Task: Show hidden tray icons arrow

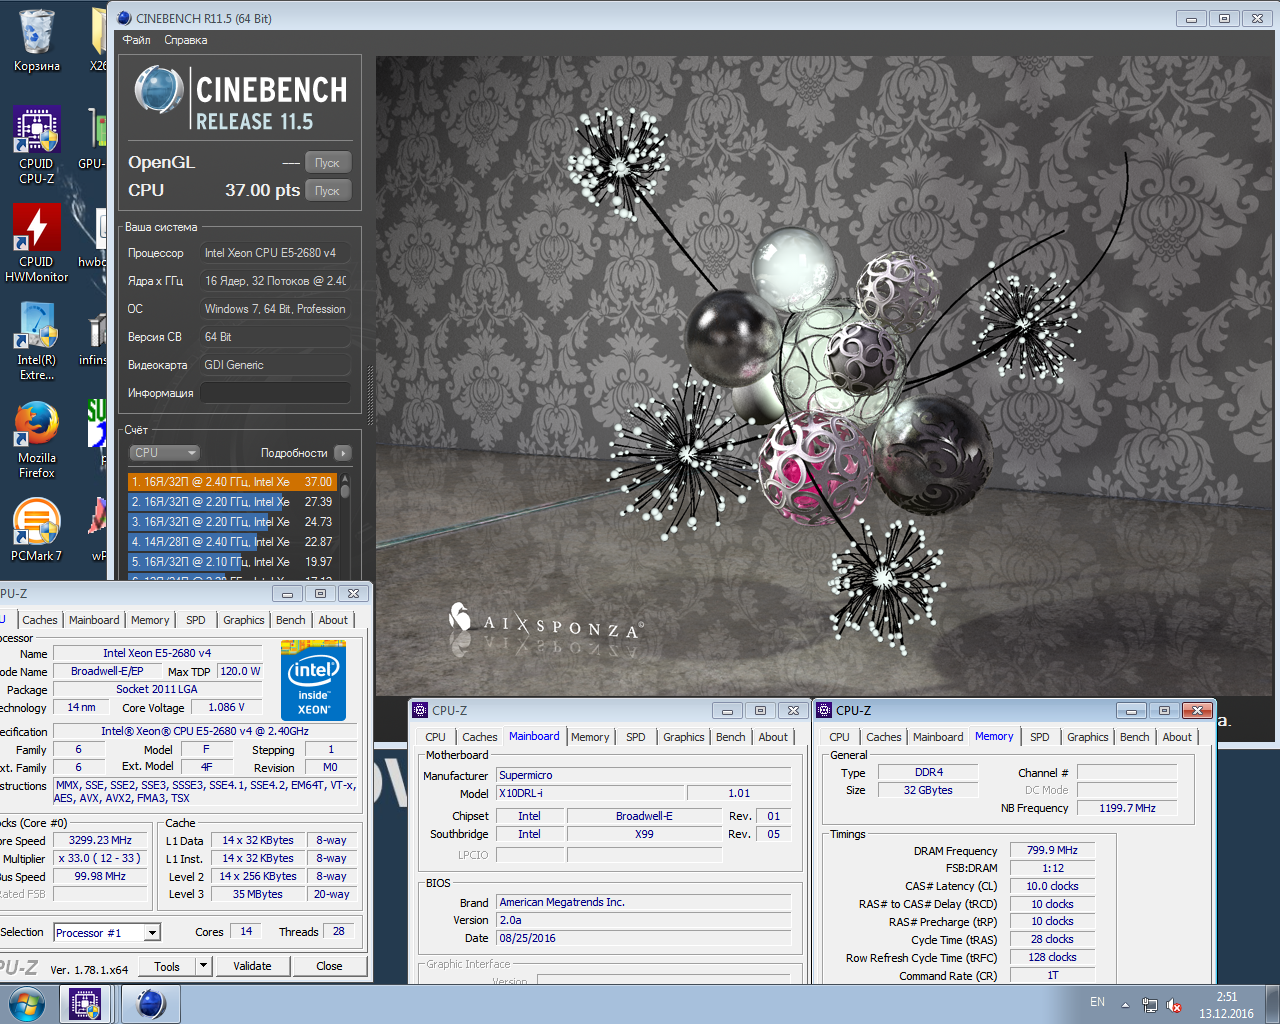Action: pyautogui.click(x=1125, y=1004)
